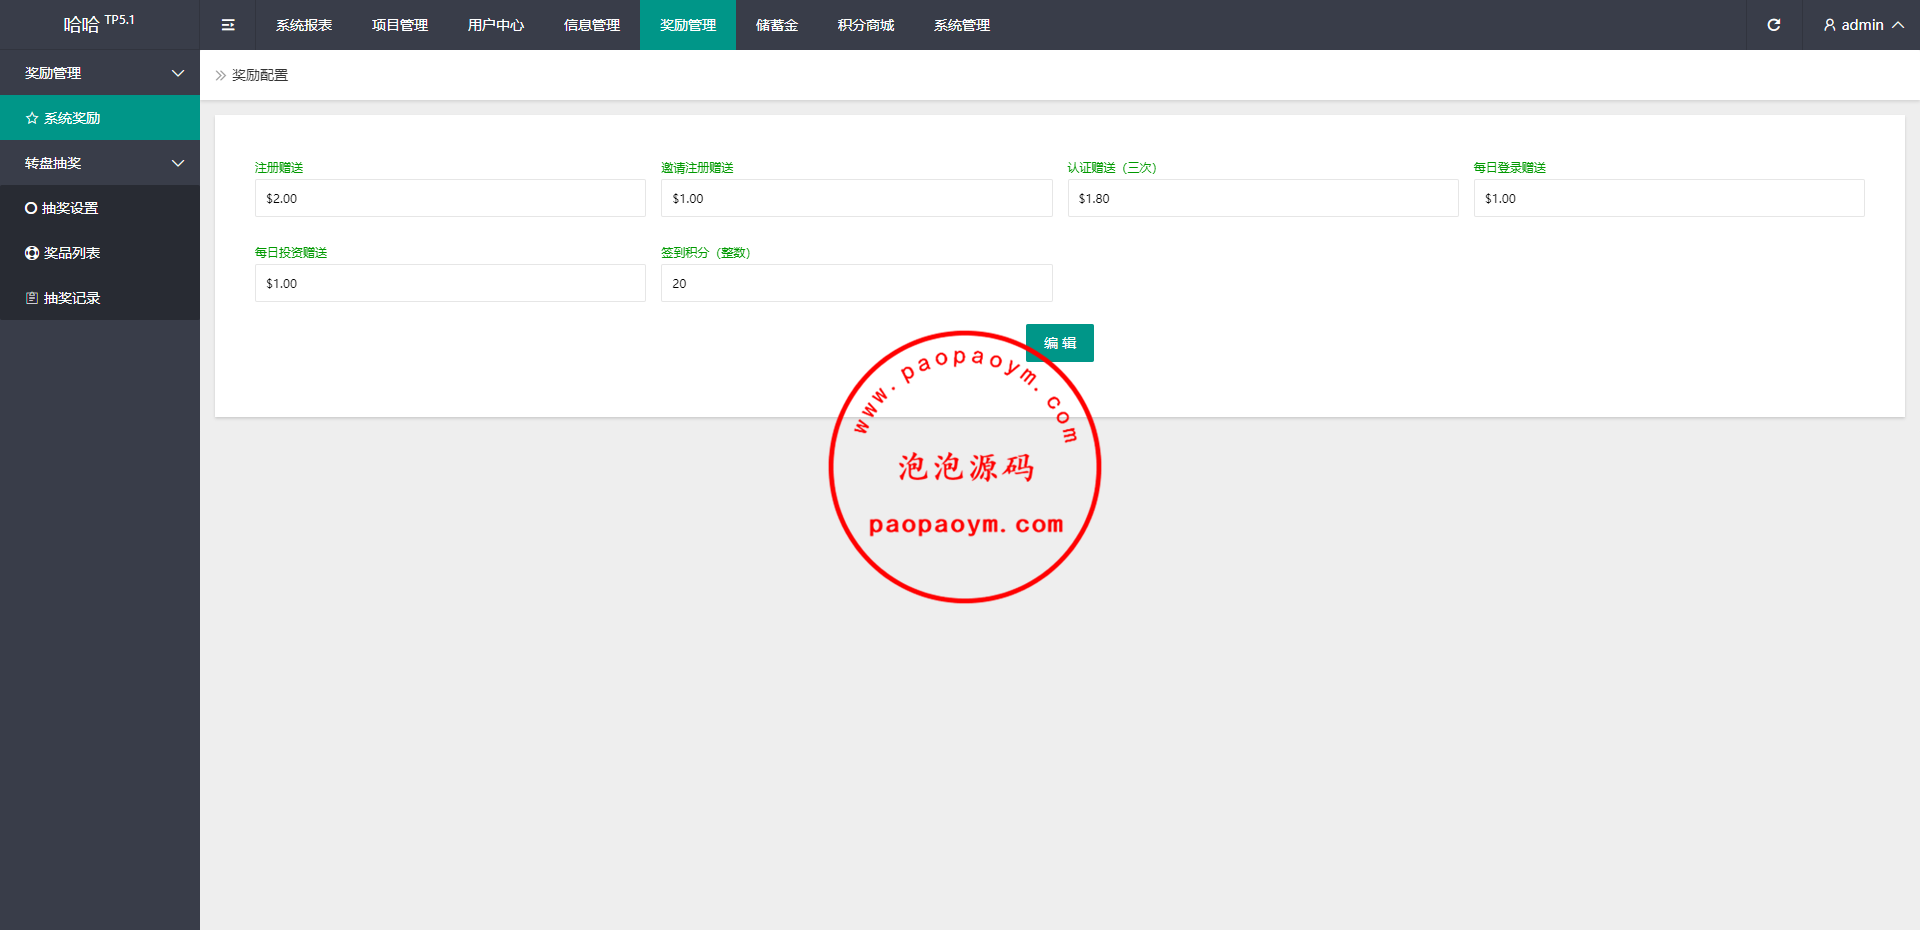Go to 用户中心 in top navigation
The height and width of the screenshot is (930, 1920).
click(496, 25)
